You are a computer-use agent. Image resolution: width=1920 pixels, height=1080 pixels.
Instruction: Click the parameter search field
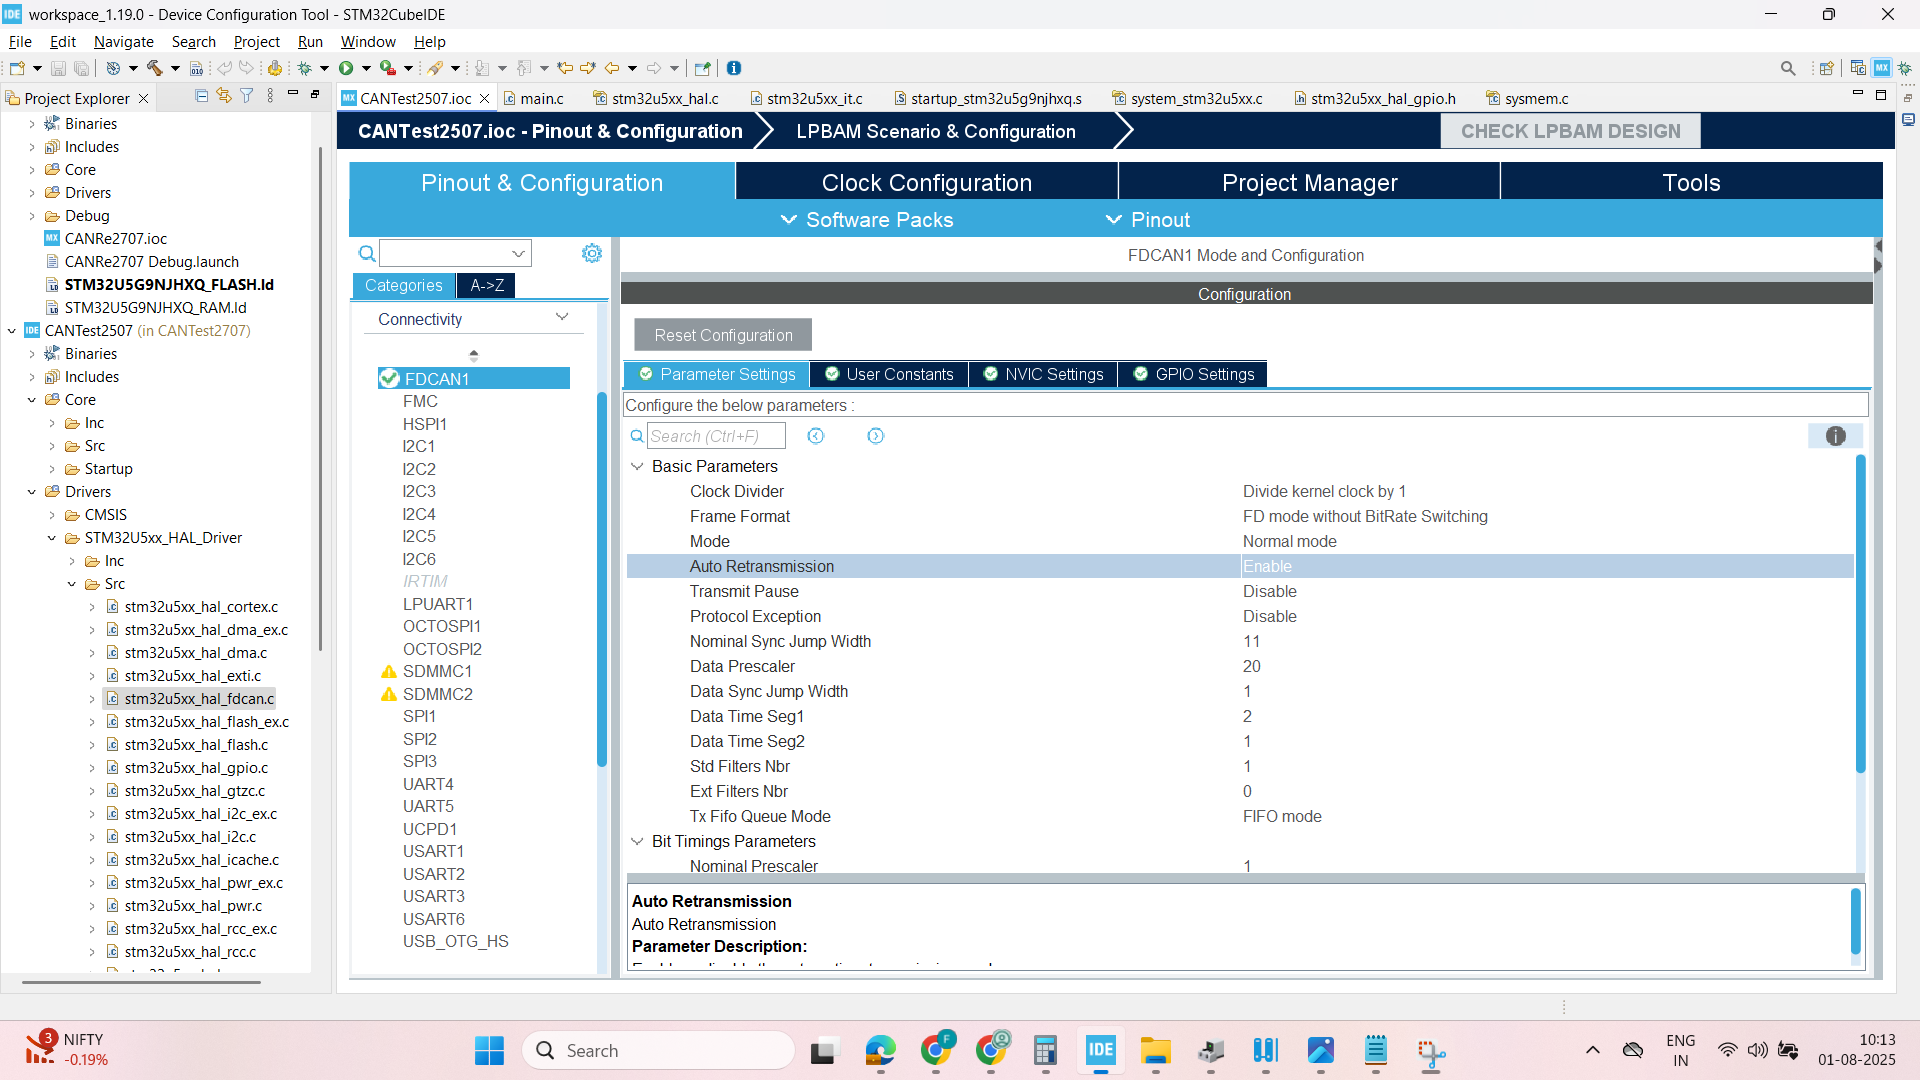(715, 435)
